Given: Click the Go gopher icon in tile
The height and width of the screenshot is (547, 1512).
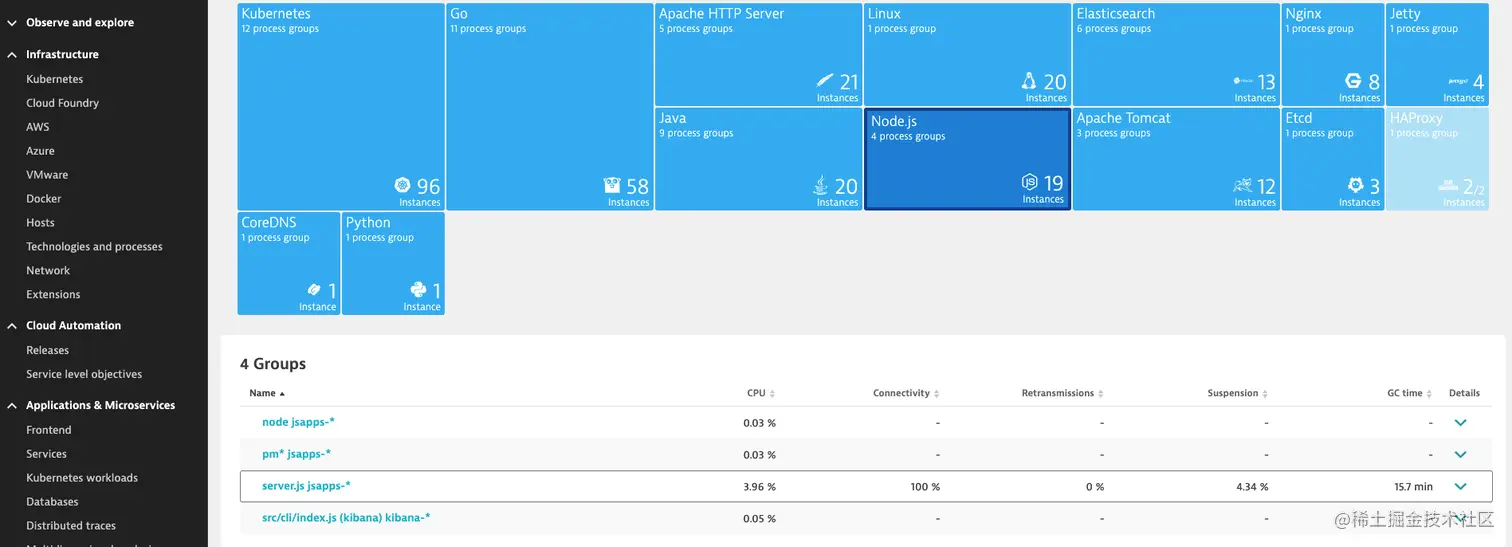Looking at the screenshot, I should (x=612, y=185).
